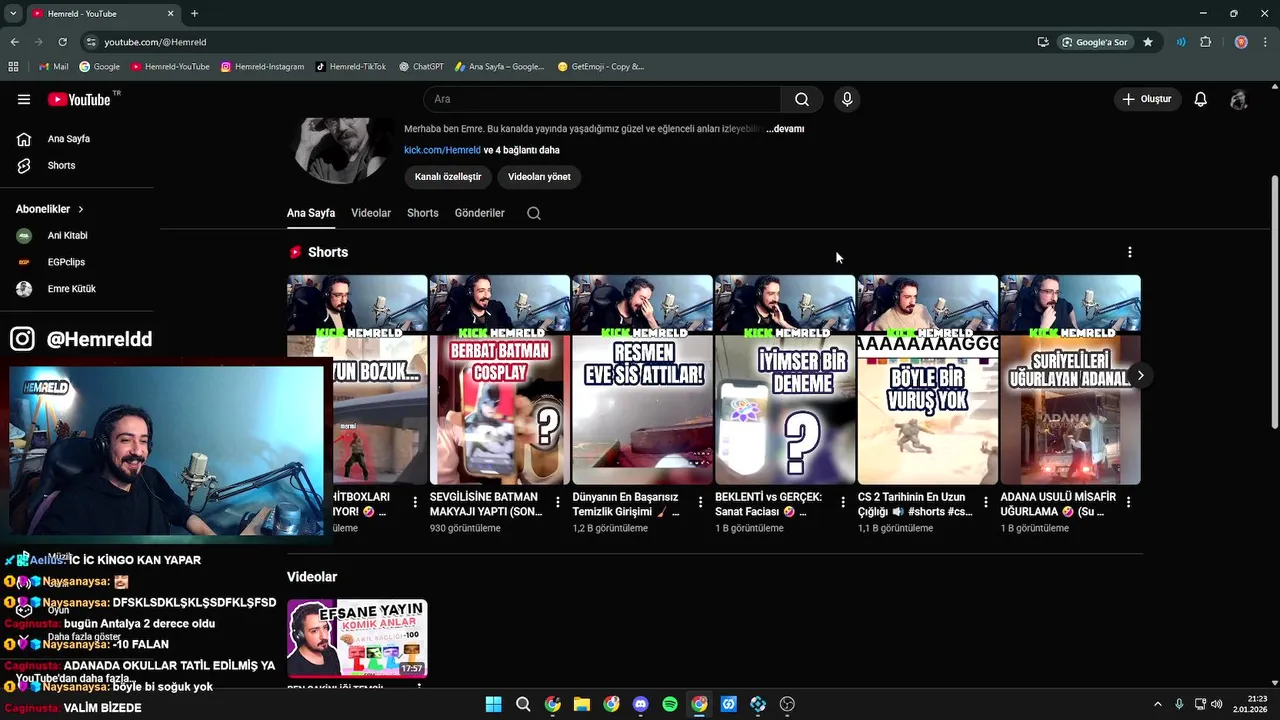Reload the page in Chrome
The height and width of the screenshot is (720, 1280).
tap(62, 42)
